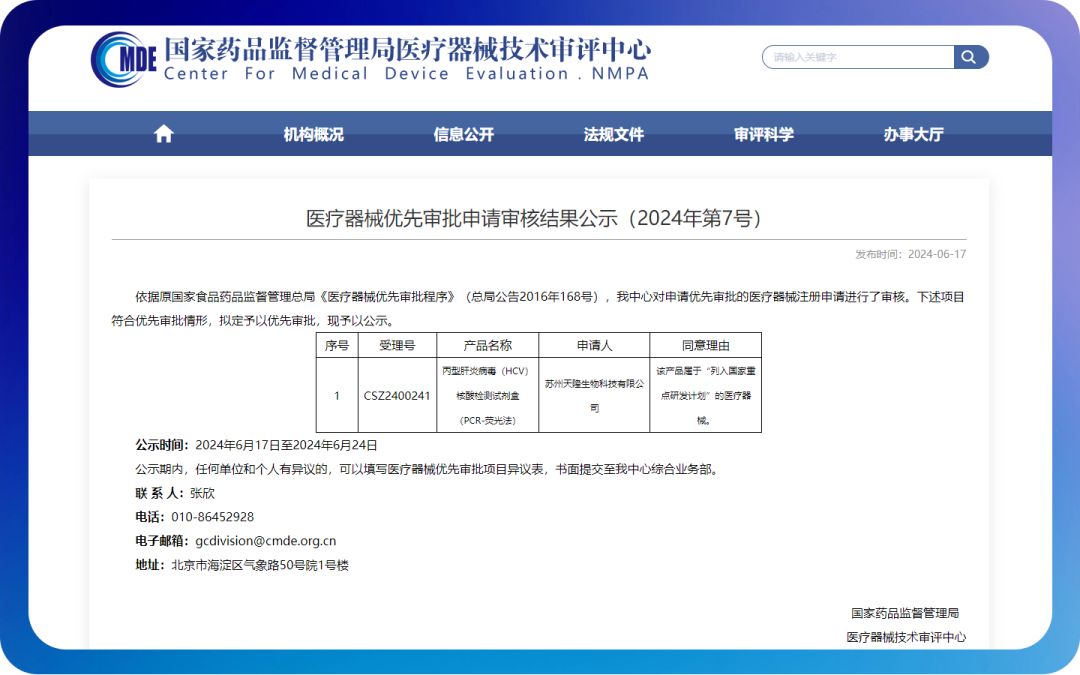Click the intro paragraph citing 总局公告2016年168号
The height and width of the screenshot is (675, 1080).
[538, 309]
